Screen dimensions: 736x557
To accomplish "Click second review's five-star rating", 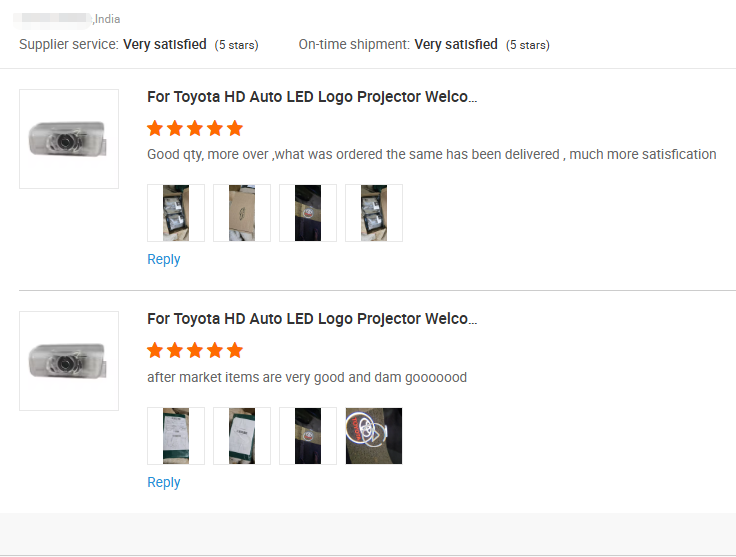I will pos(195,350).
